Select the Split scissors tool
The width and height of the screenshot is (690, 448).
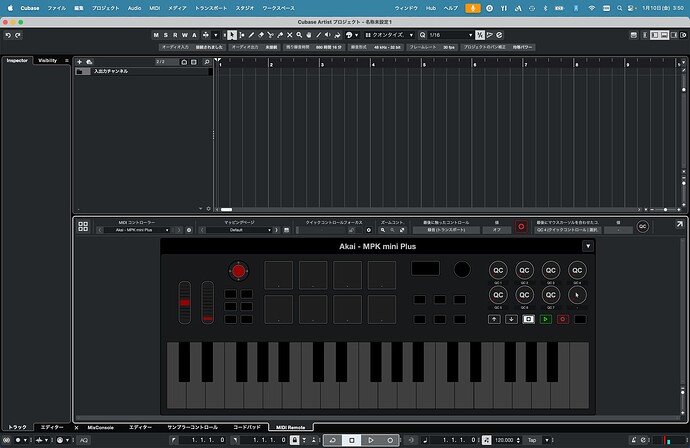pos(270,35)
